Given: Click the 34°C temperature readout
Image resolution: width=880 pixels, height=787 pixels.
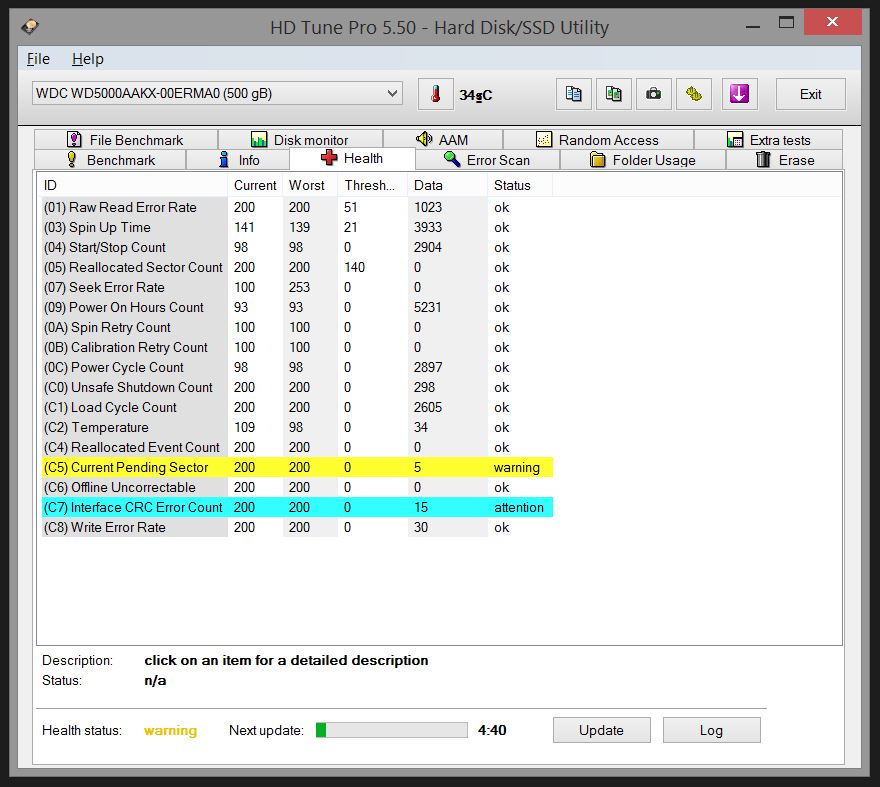Looking at the screenshot, I should coord(475,95).
